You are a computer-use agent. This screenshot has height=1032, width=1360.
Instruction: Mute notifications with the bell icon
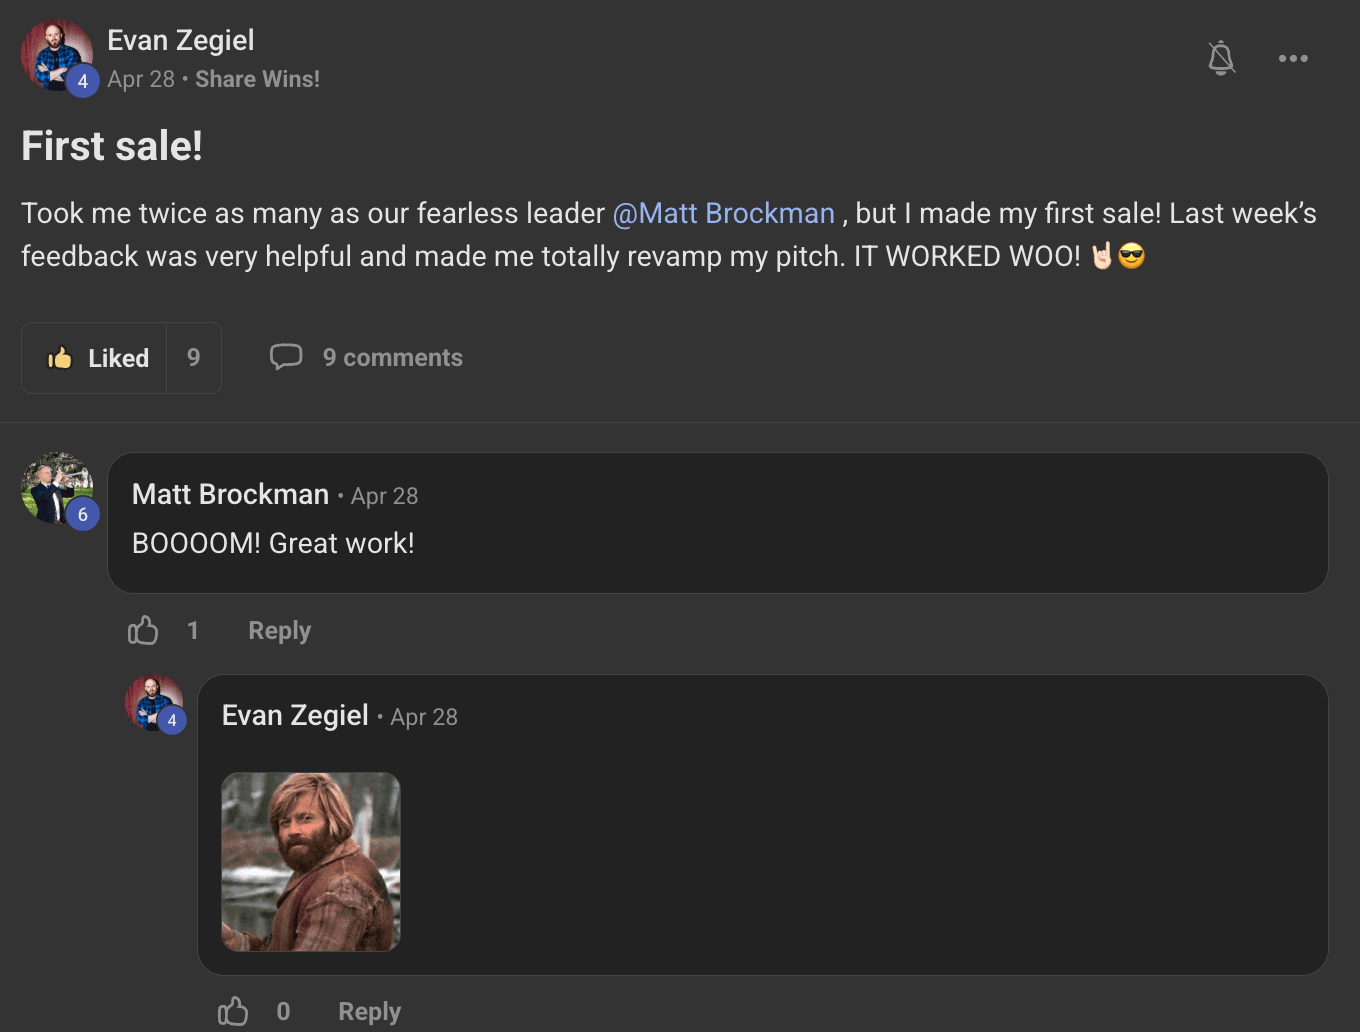click(1221, 58)
